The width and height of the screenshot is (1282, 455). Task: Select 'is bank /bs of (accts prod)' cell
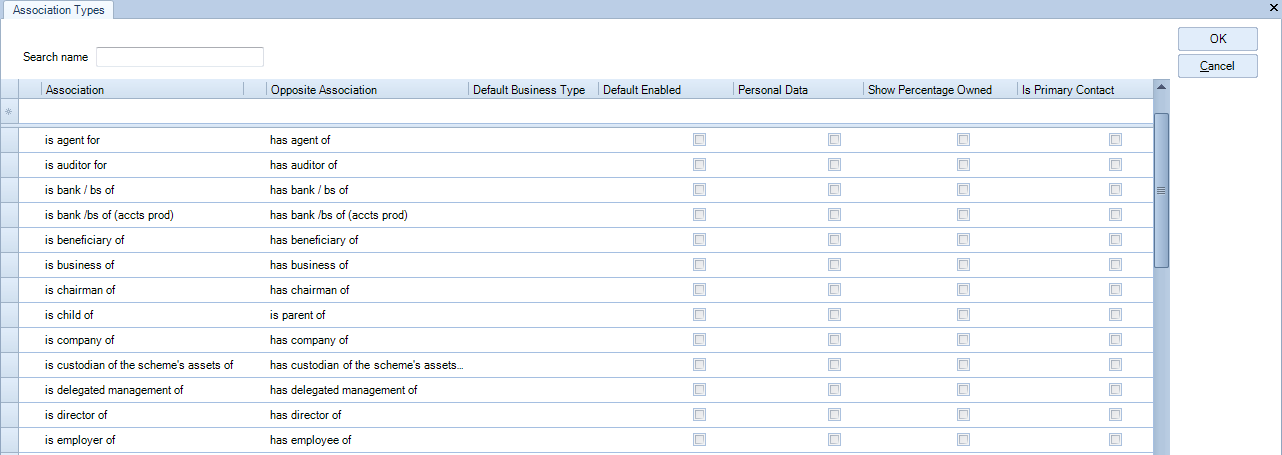(142, 215)
